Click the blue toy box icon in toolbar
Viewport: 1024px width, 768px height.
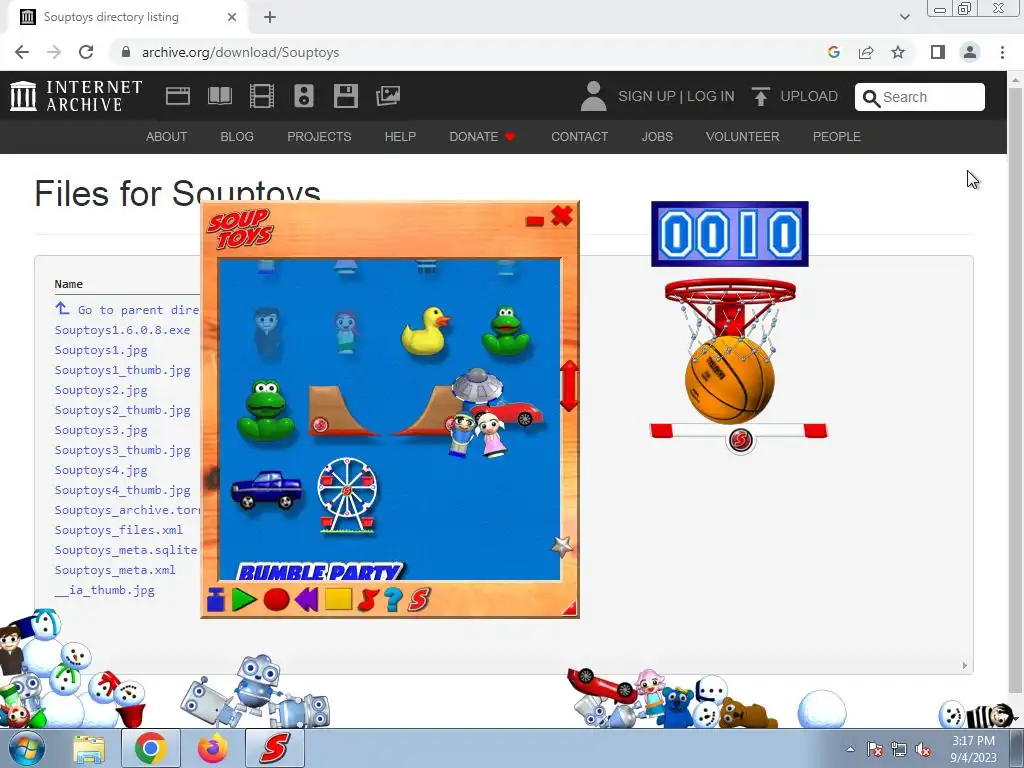click(x=216, y=600)
